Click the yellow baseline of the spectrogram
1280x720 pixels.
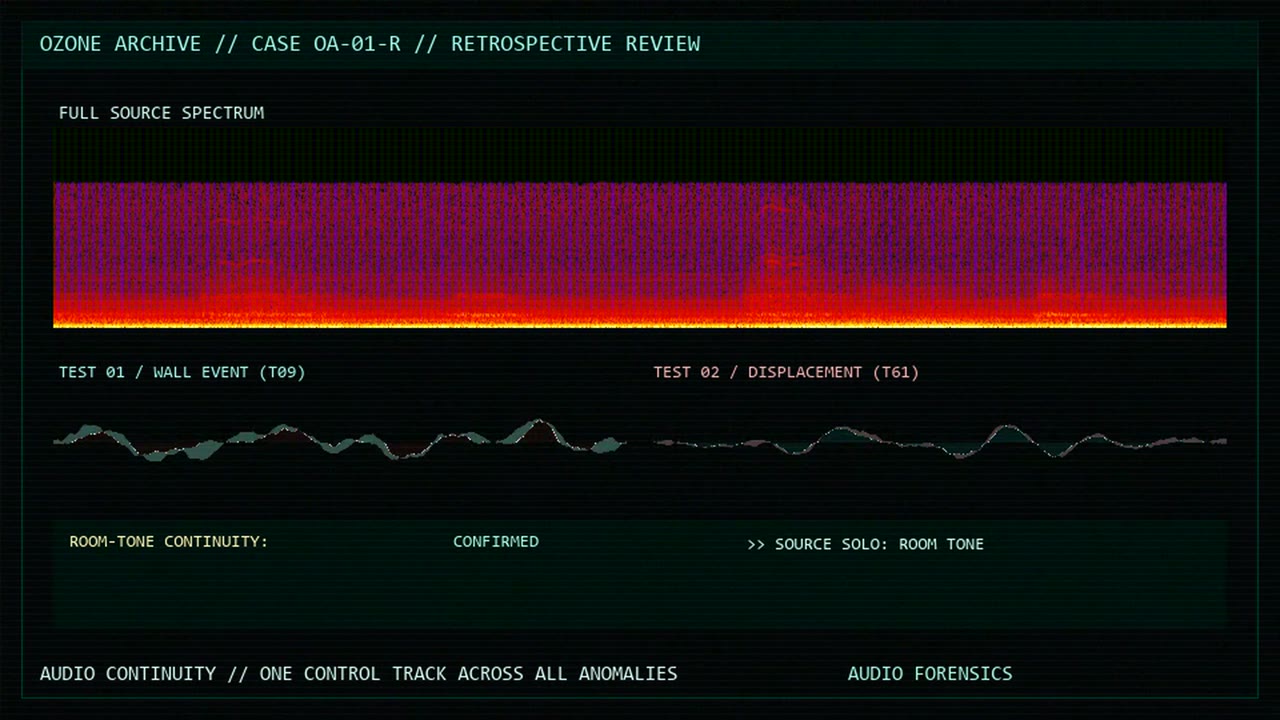pos(640,323)
